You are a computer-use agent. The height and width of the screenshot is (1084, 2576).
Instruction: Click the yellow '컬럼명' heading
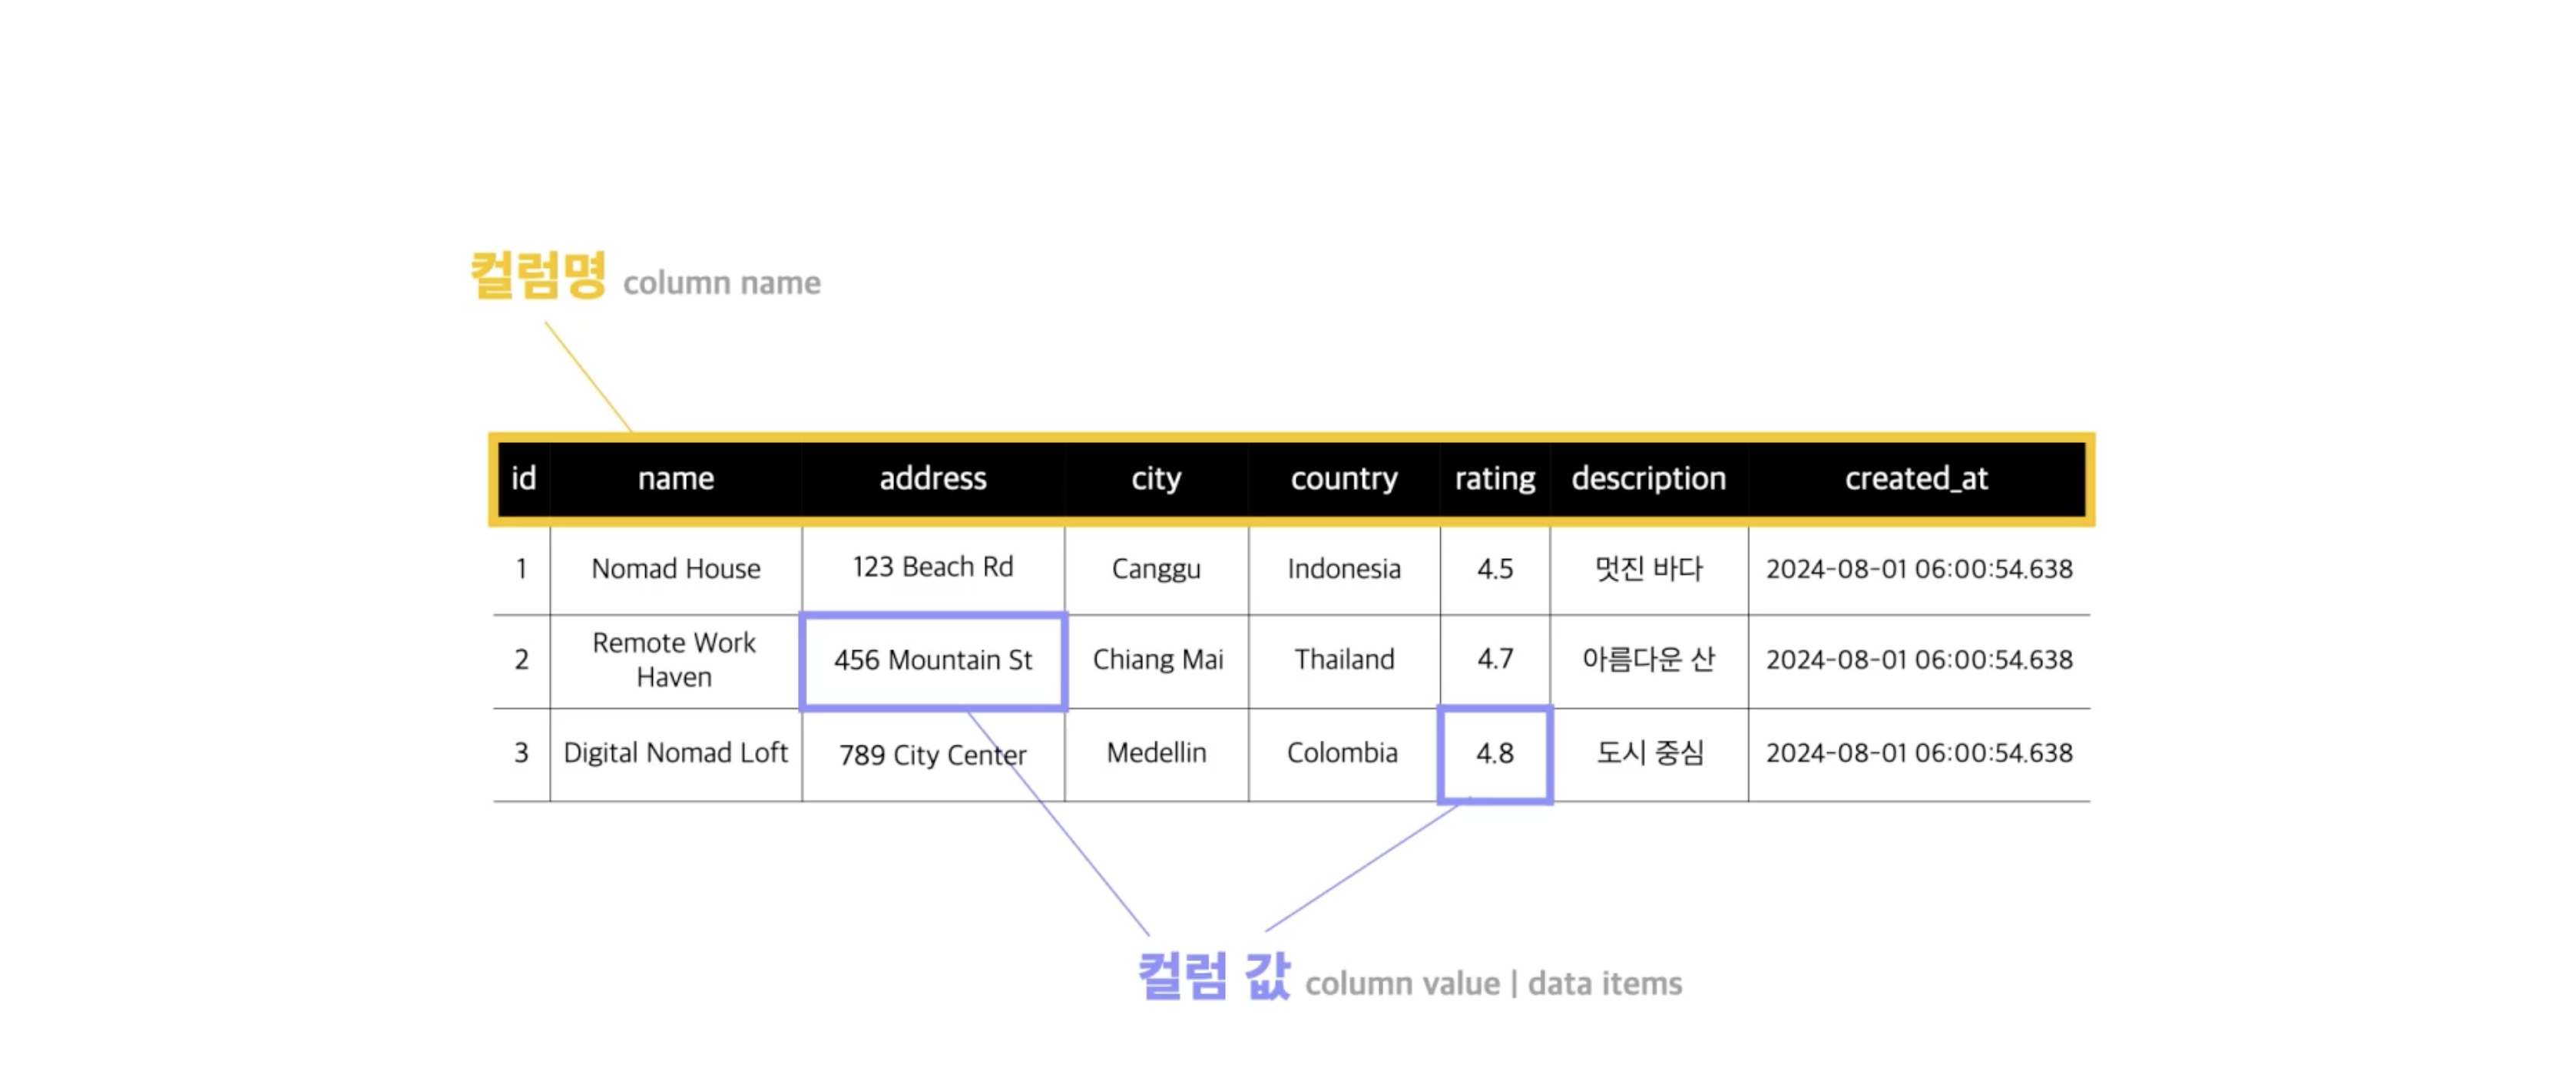(x=538, y=275)
